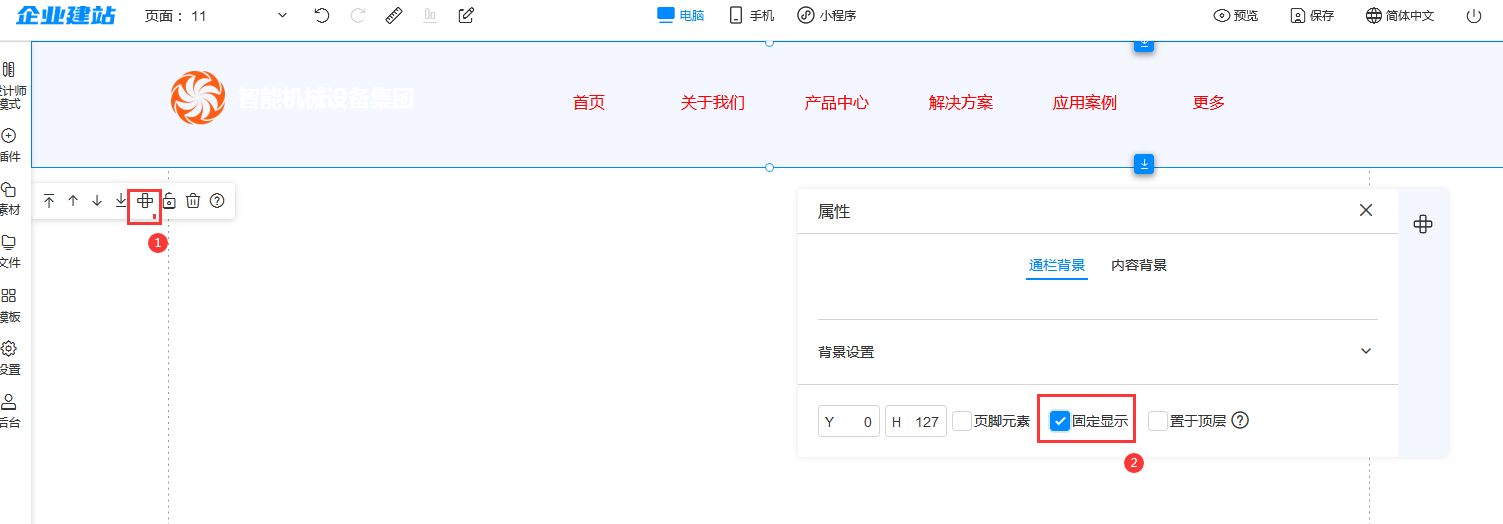Image resolution: width=1503 pixels, height=524 pixels.
Task: Move element to top with first arrow icon
Action: [x=49, y=201]
